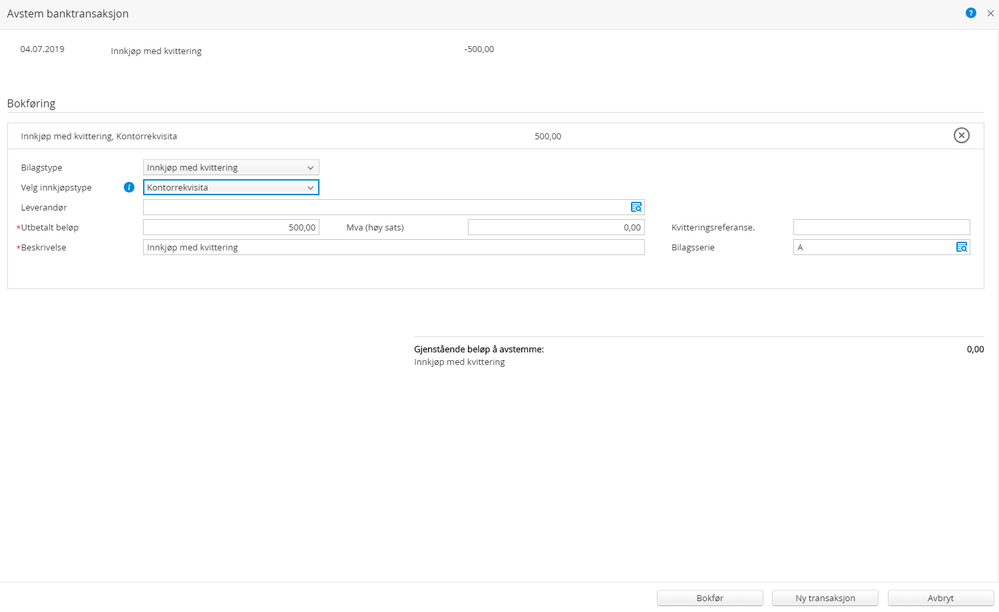Open supplier lookup in Leverandør field
Screen dimensions: 999x612
[636, 207]
